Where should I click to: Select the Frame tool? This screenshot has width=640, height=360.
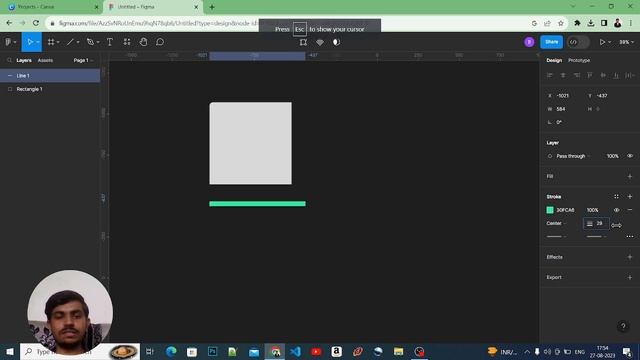(x=51, y=42)
